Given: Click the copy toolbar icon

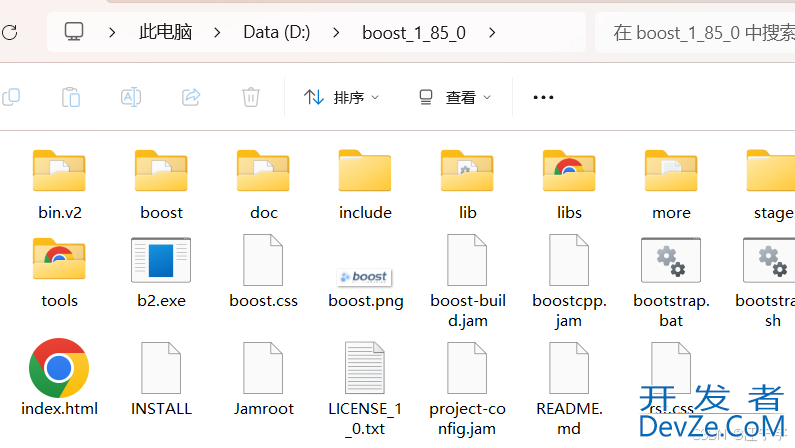Looking at the screenshot, I should click(x=11, y=97).
